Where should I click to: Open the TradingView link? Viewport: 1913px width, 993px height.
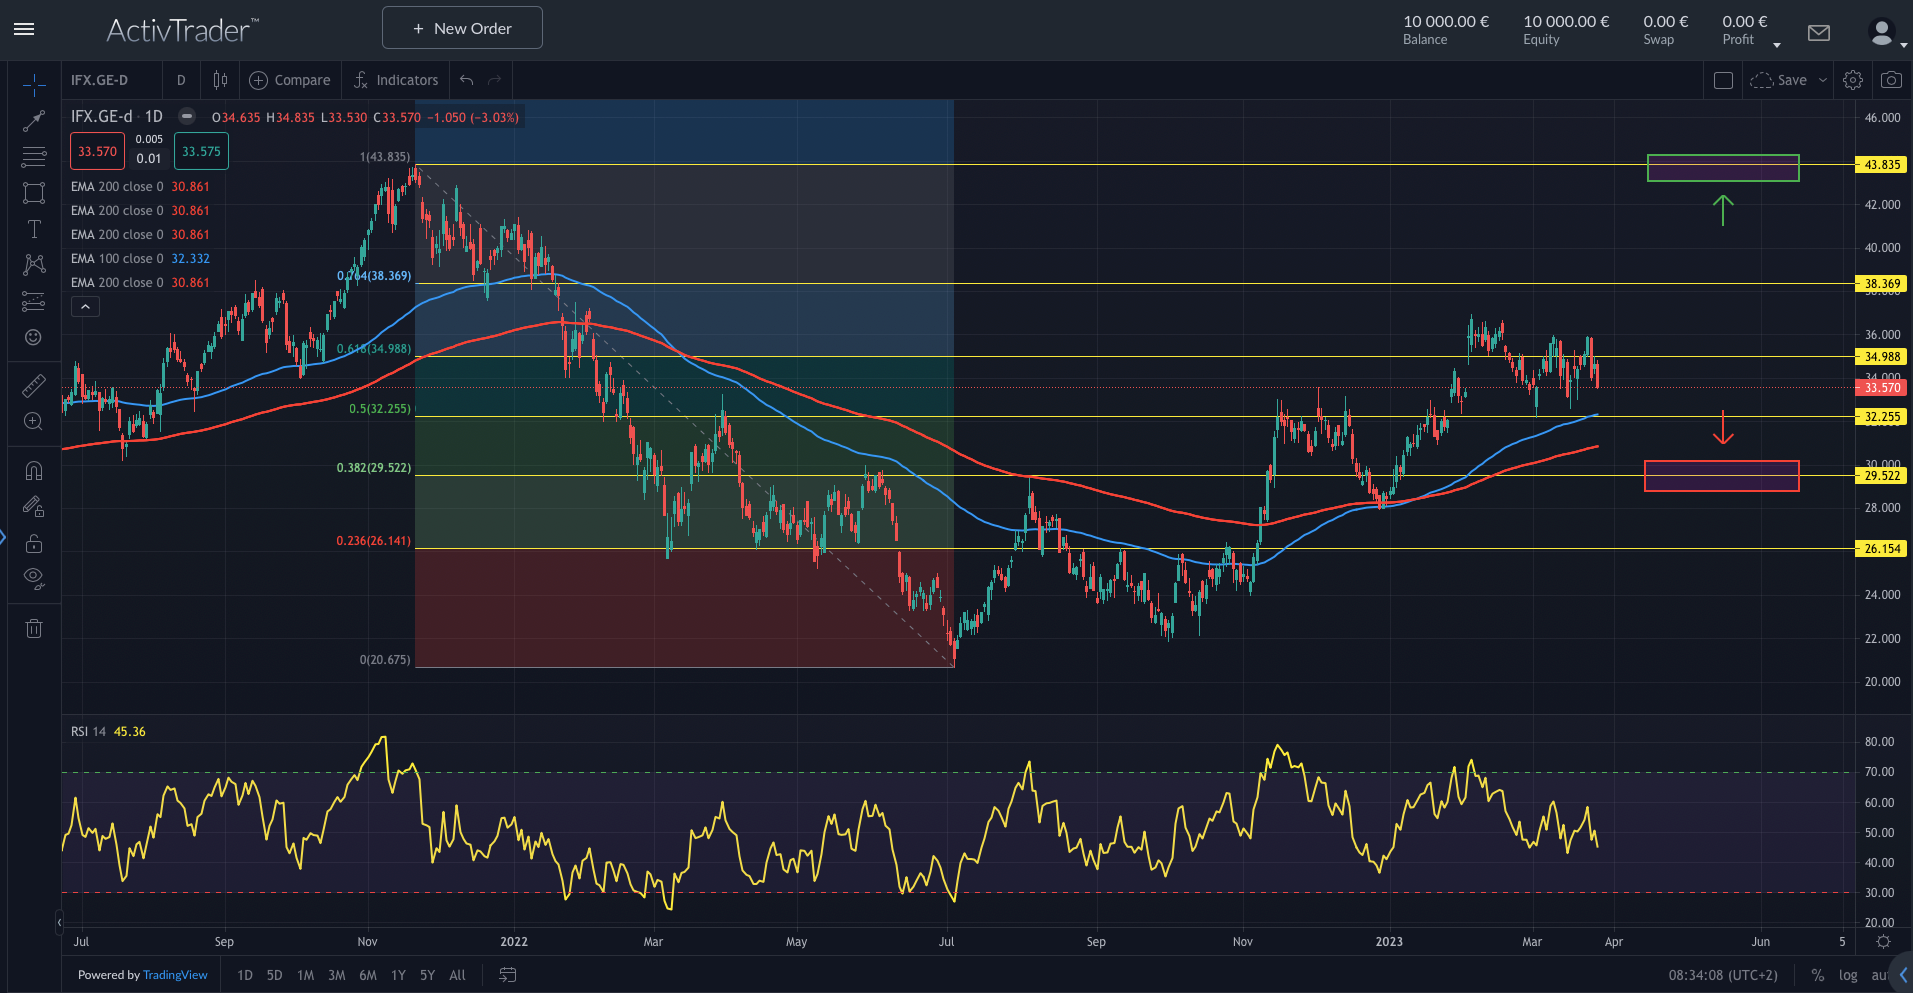175,975
